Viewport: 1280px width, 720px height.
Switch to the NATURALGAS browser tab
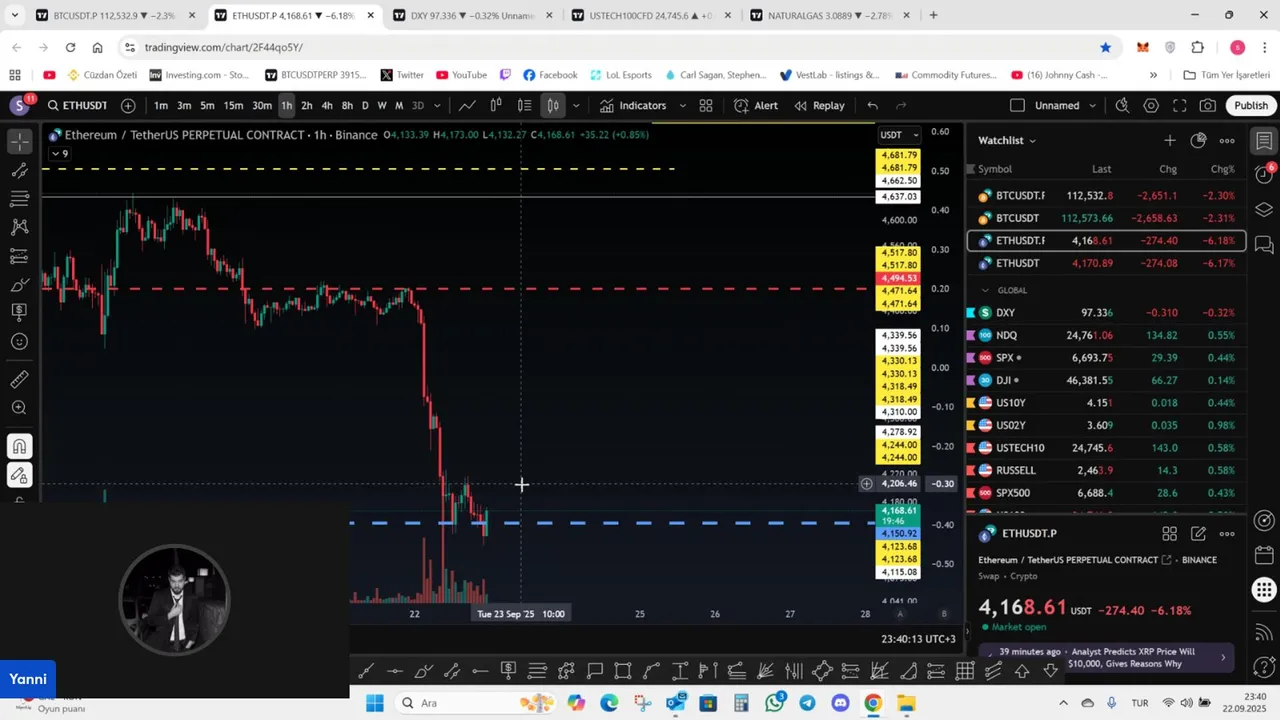829,15
